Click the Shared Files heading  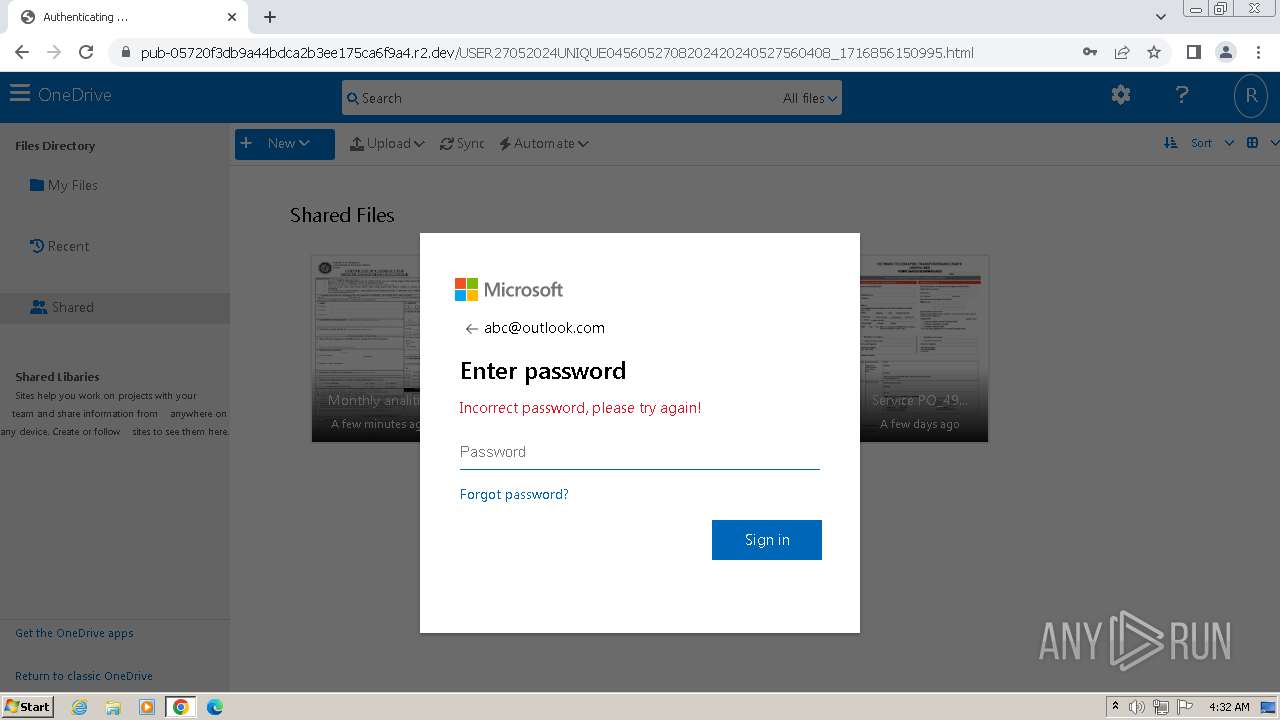pyautogui.click(x=342, y=215)
